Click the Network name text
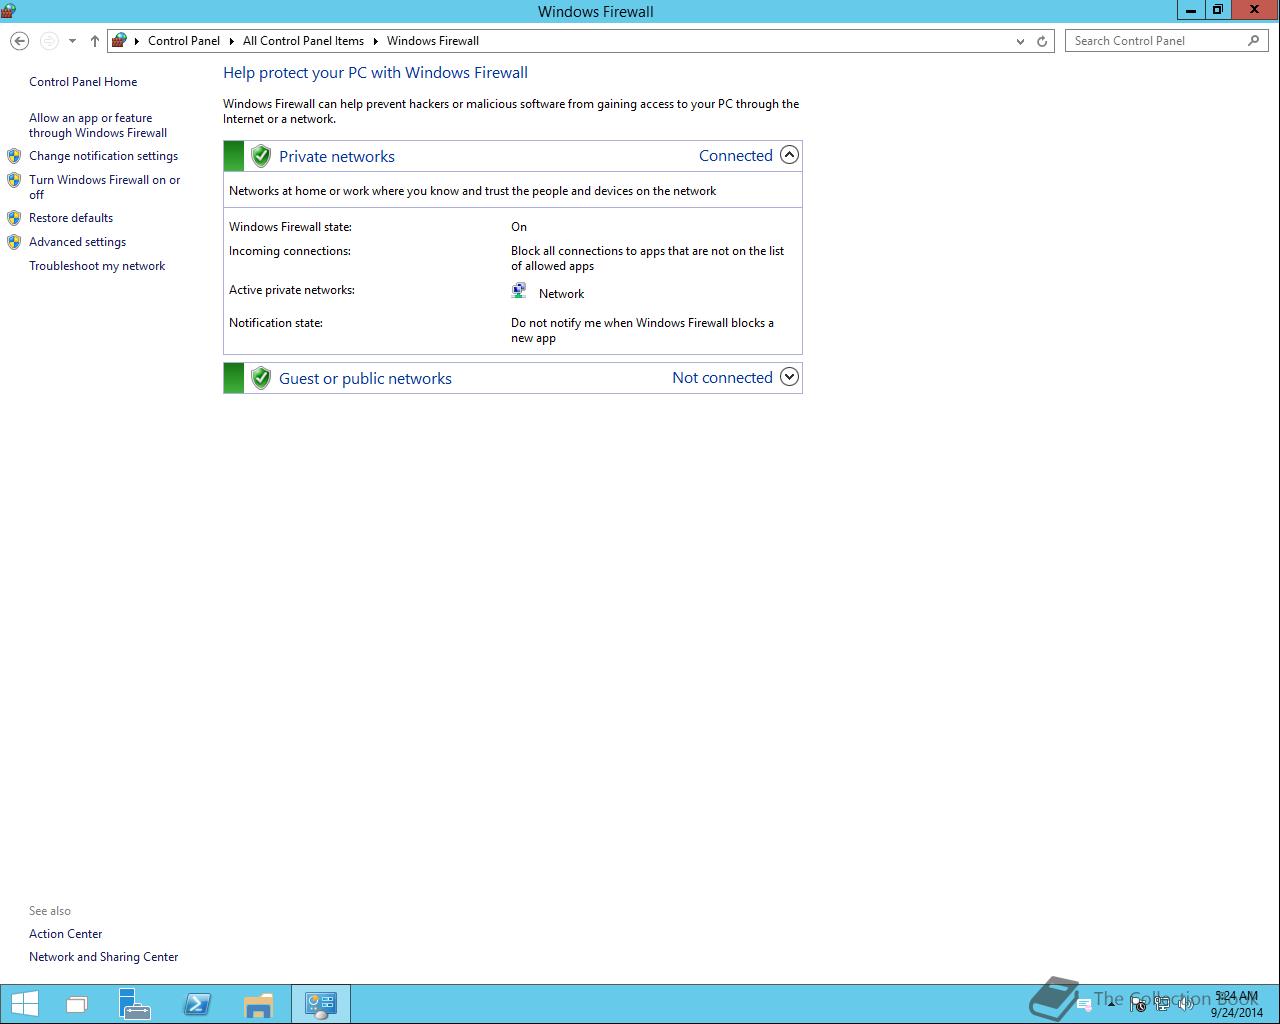 [561, 294]
